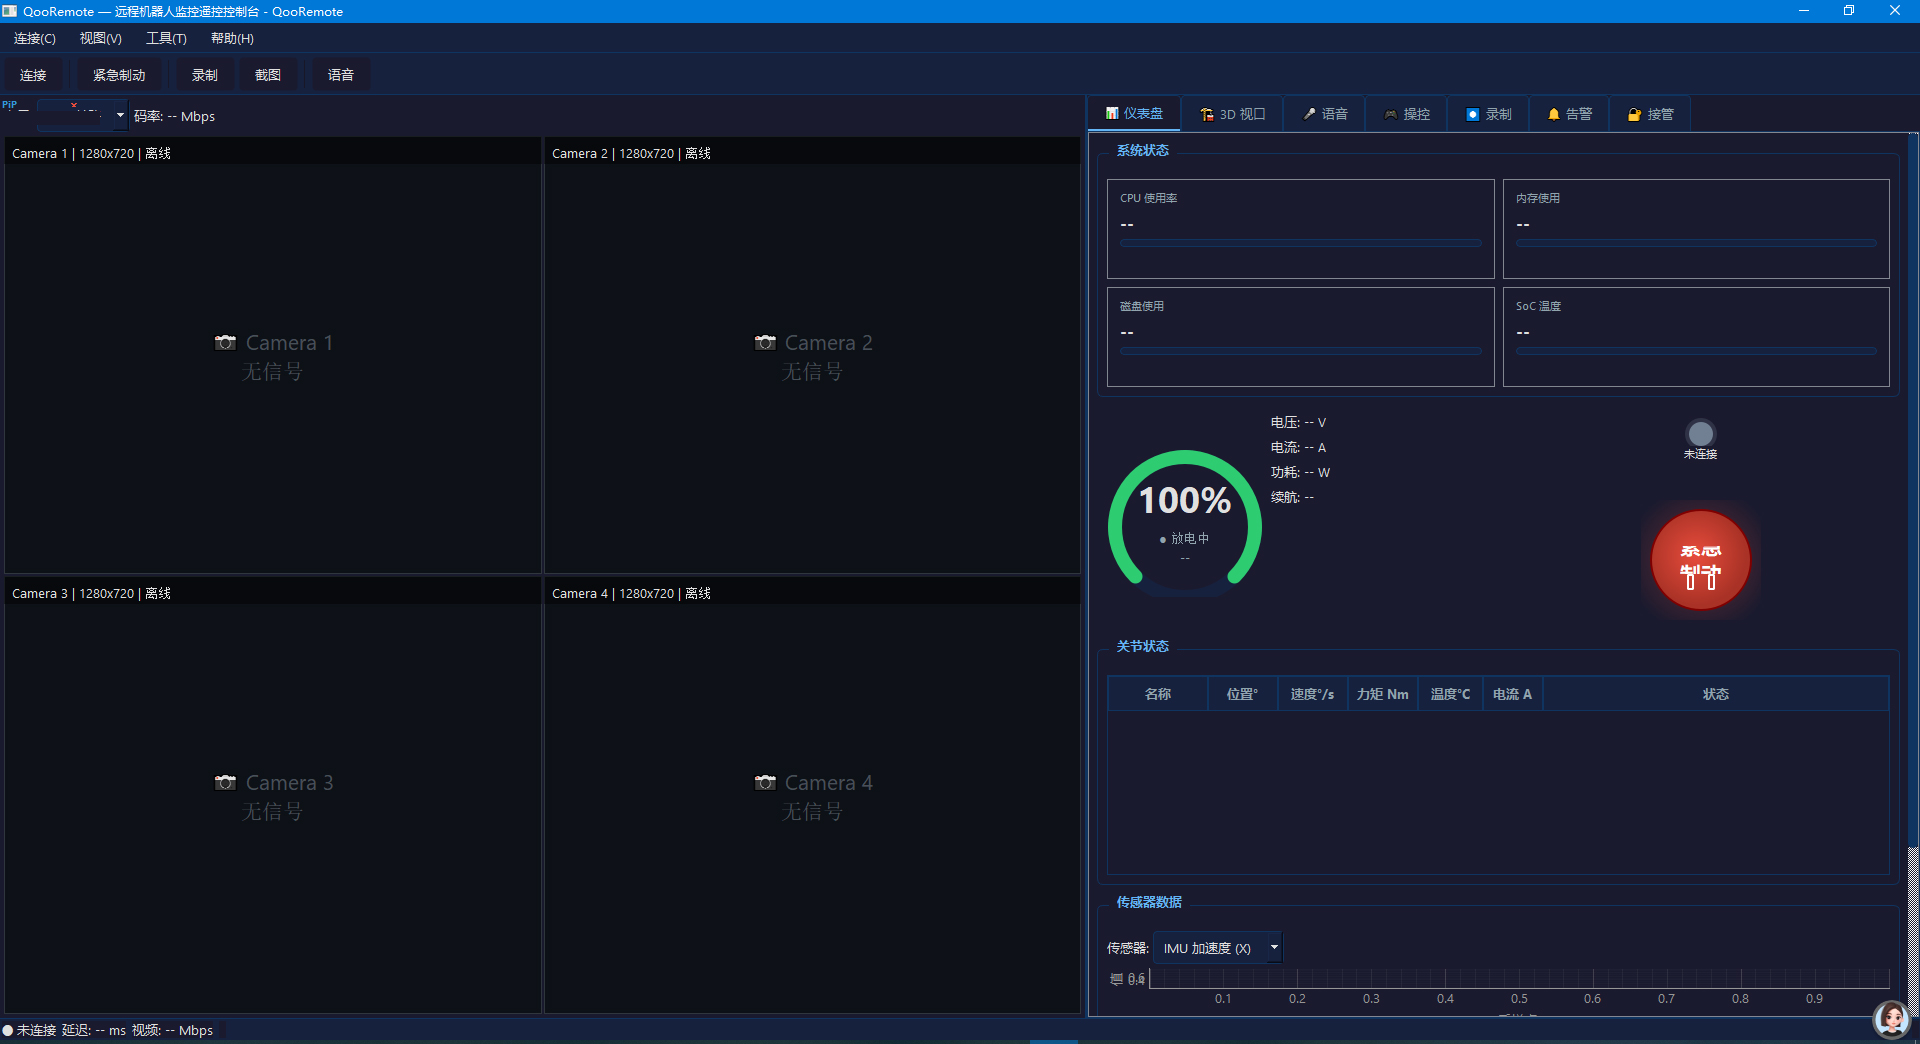1920x1044 pixels.
Task: Click the Camera 1 no-signal camera icon
Action: coord(225,343)
